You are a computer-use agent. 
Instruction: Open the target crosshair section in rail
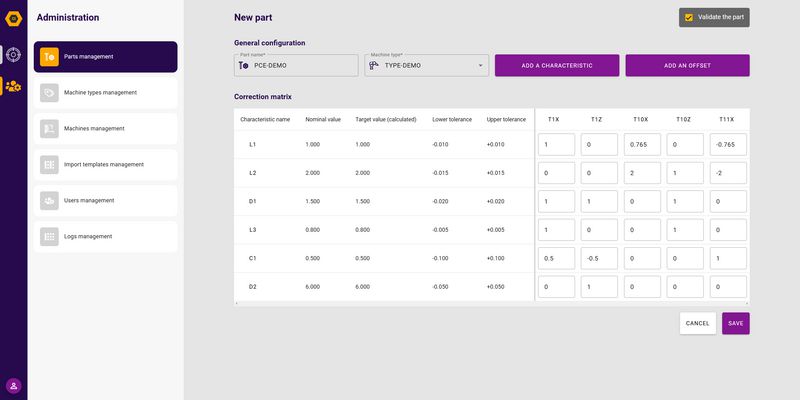(x=13, y=55)
